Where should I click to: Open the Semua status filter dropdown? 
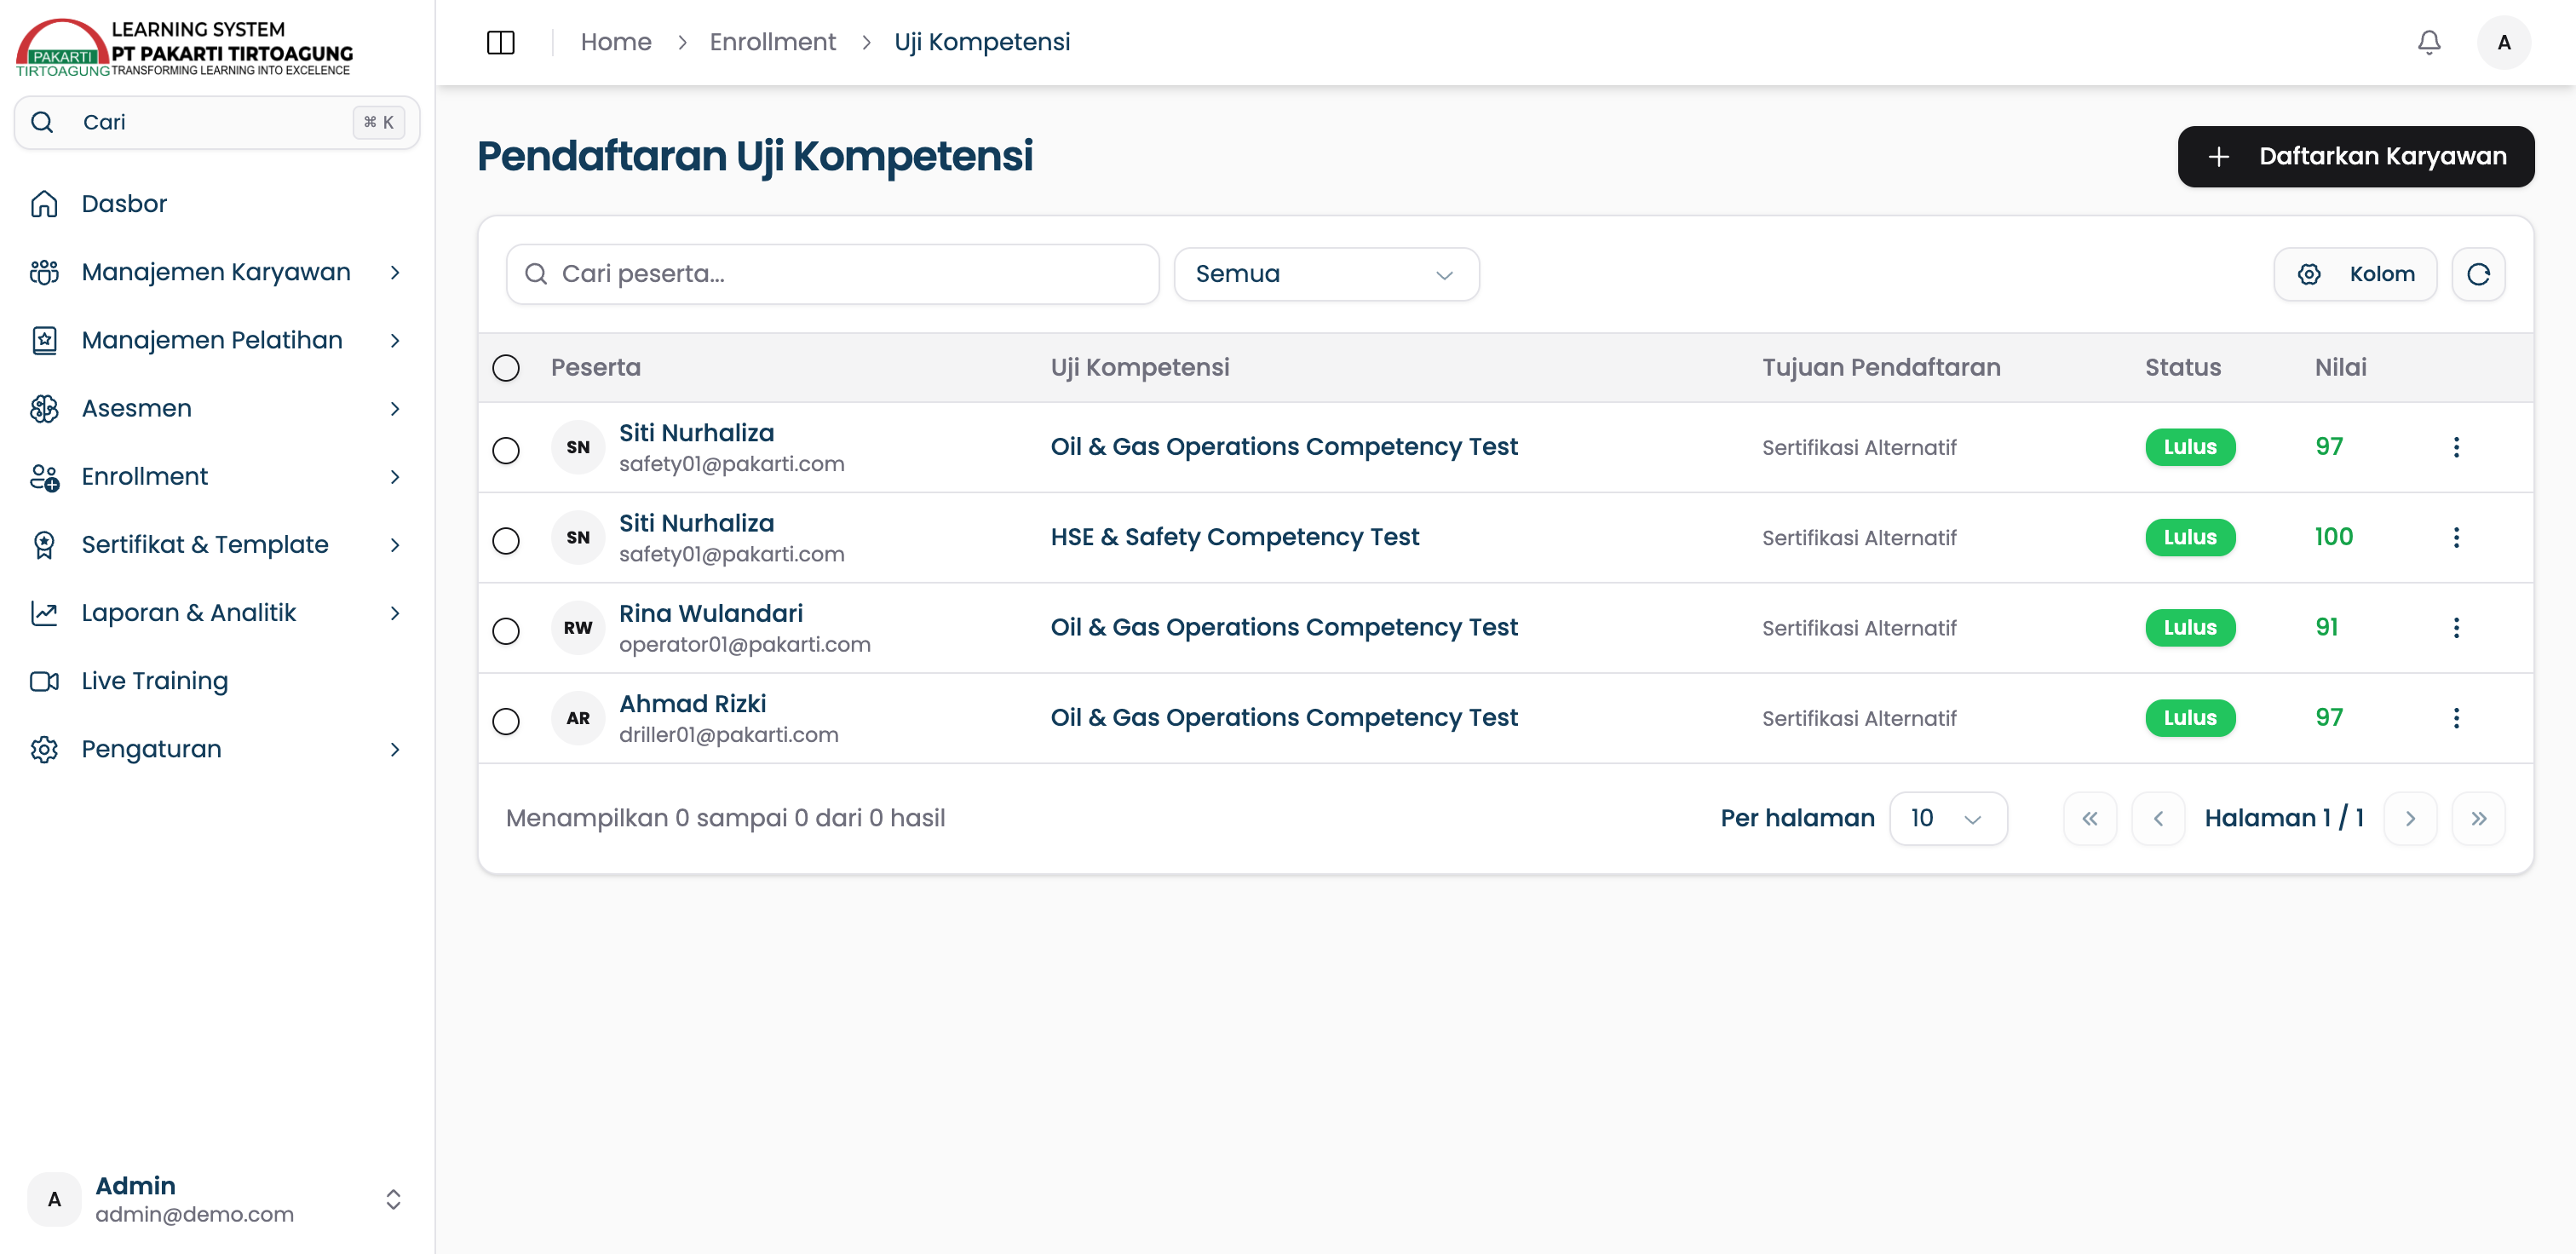(x=1326, y=274)
